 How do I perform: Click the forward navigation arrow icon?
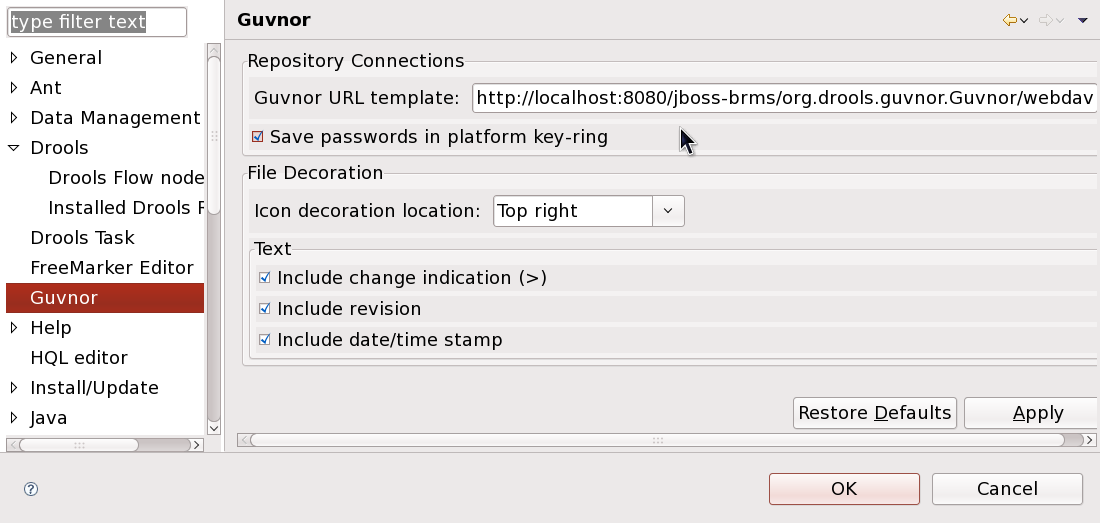pyautogui.click(x=1046, y=20)
